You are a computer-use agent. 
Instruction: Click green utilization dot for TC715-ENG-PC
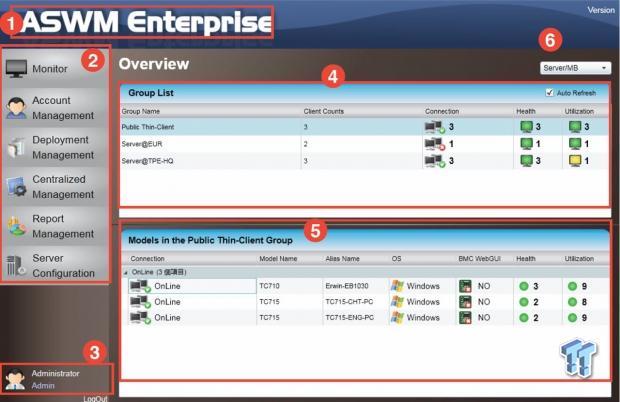572,317
